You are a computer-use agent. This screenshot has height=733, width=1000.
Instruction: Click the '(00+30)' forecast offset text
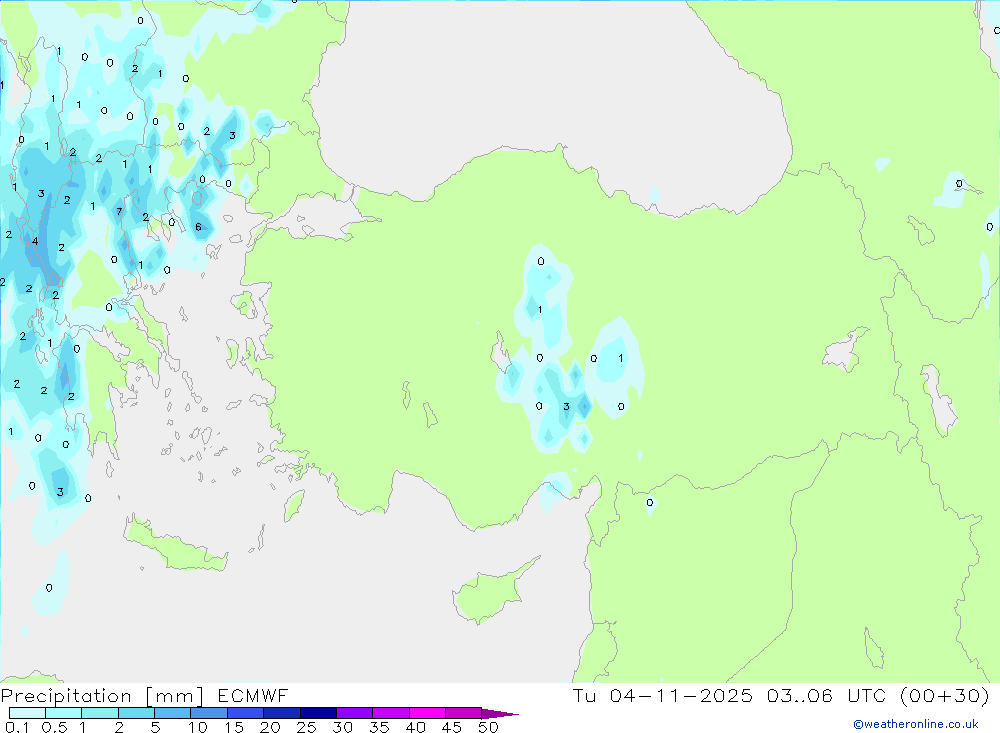click(944, 695)
